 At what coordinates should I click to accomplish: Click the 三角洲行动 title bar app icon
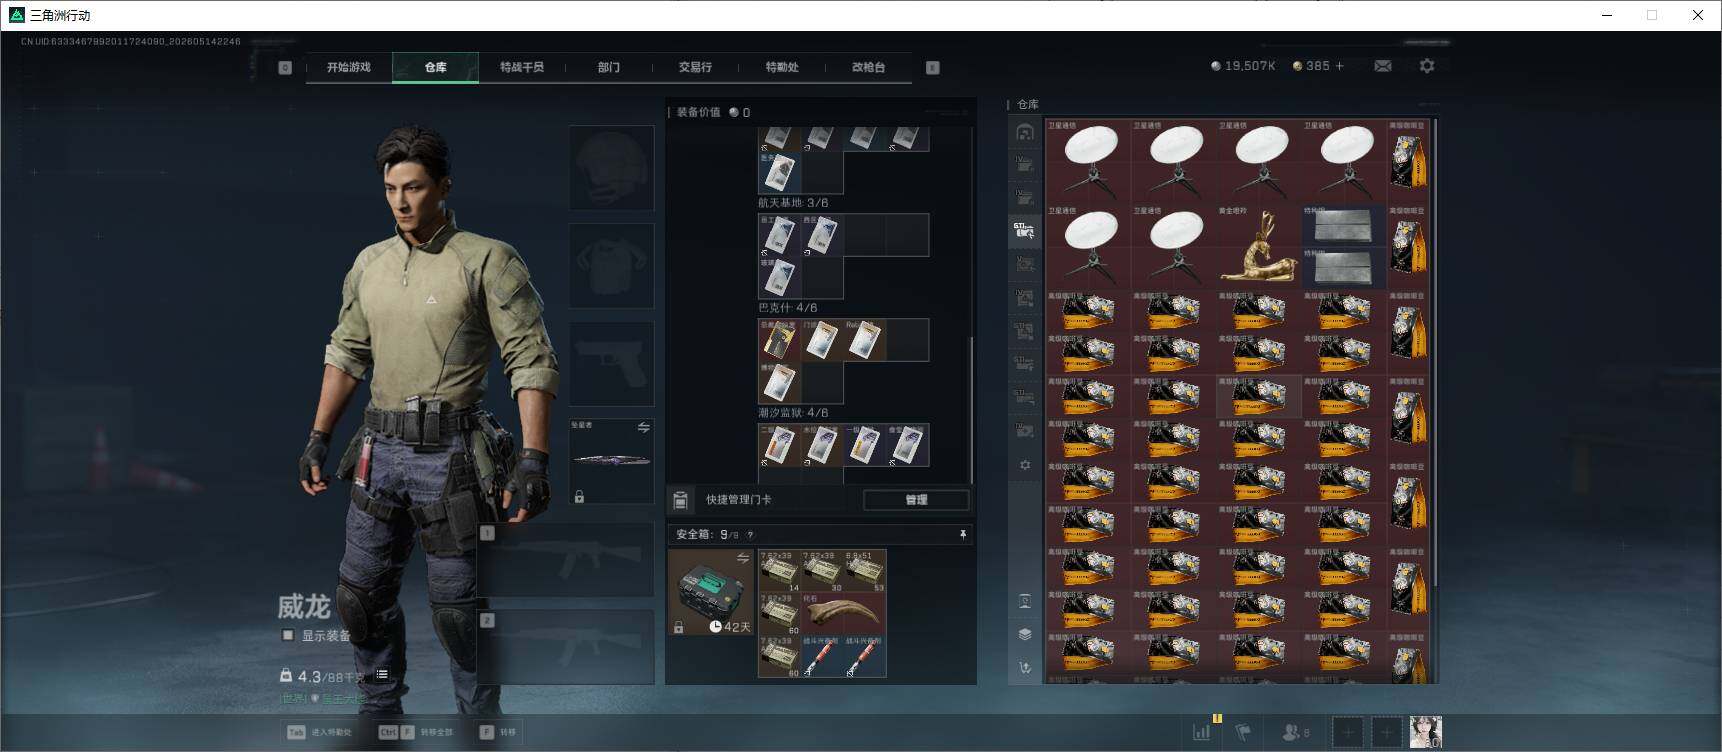coord(16,15)
